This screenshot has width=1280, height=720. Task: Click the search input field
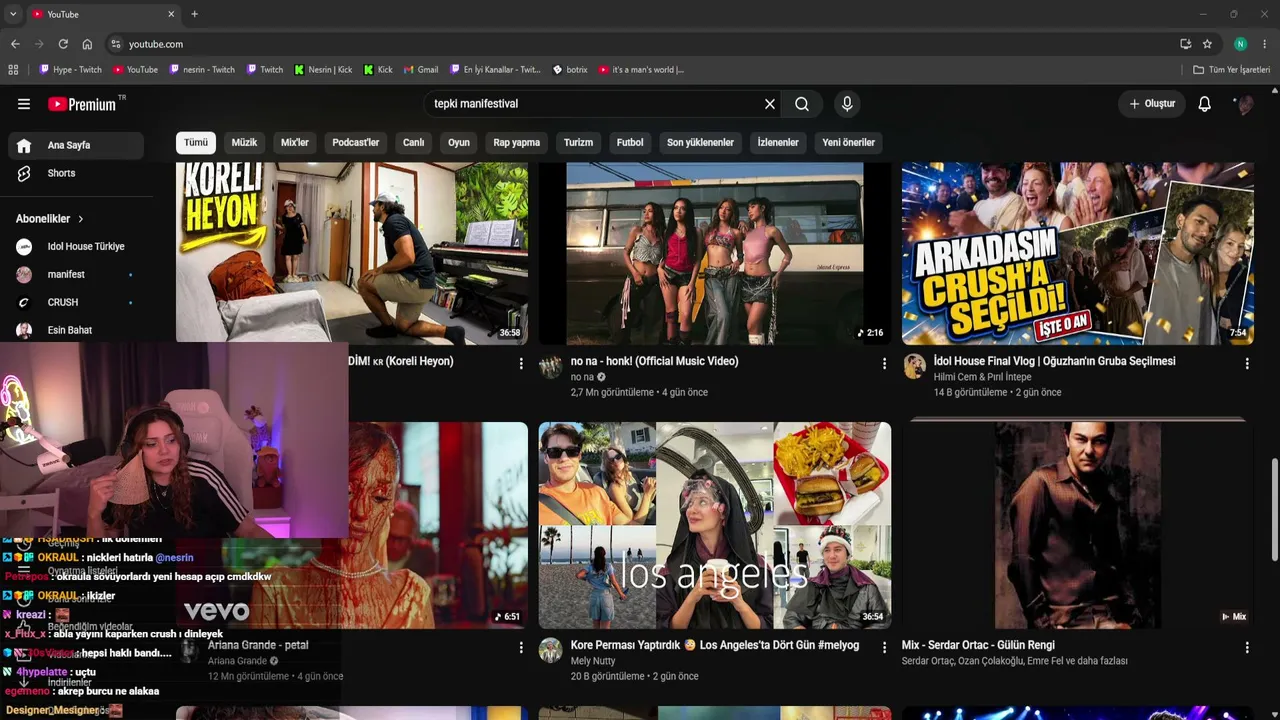point(594,104)
